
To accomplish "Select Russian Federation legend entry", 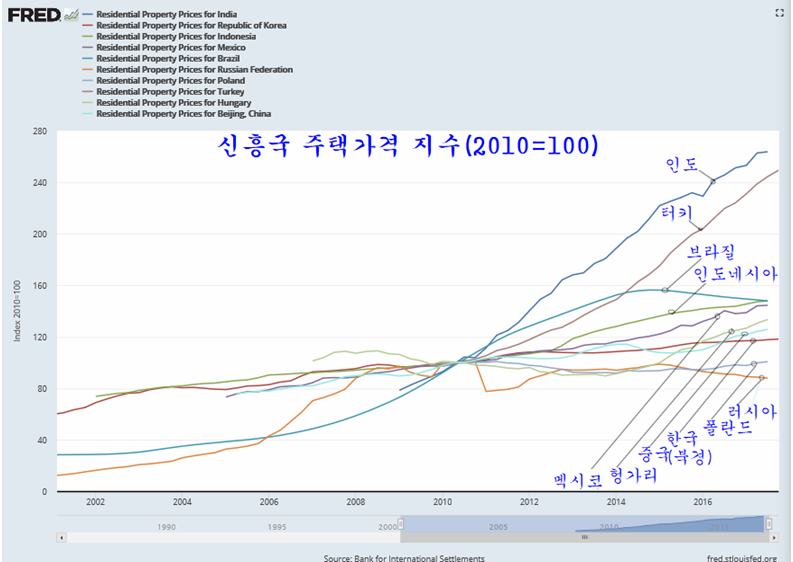I will pos(194,70).
